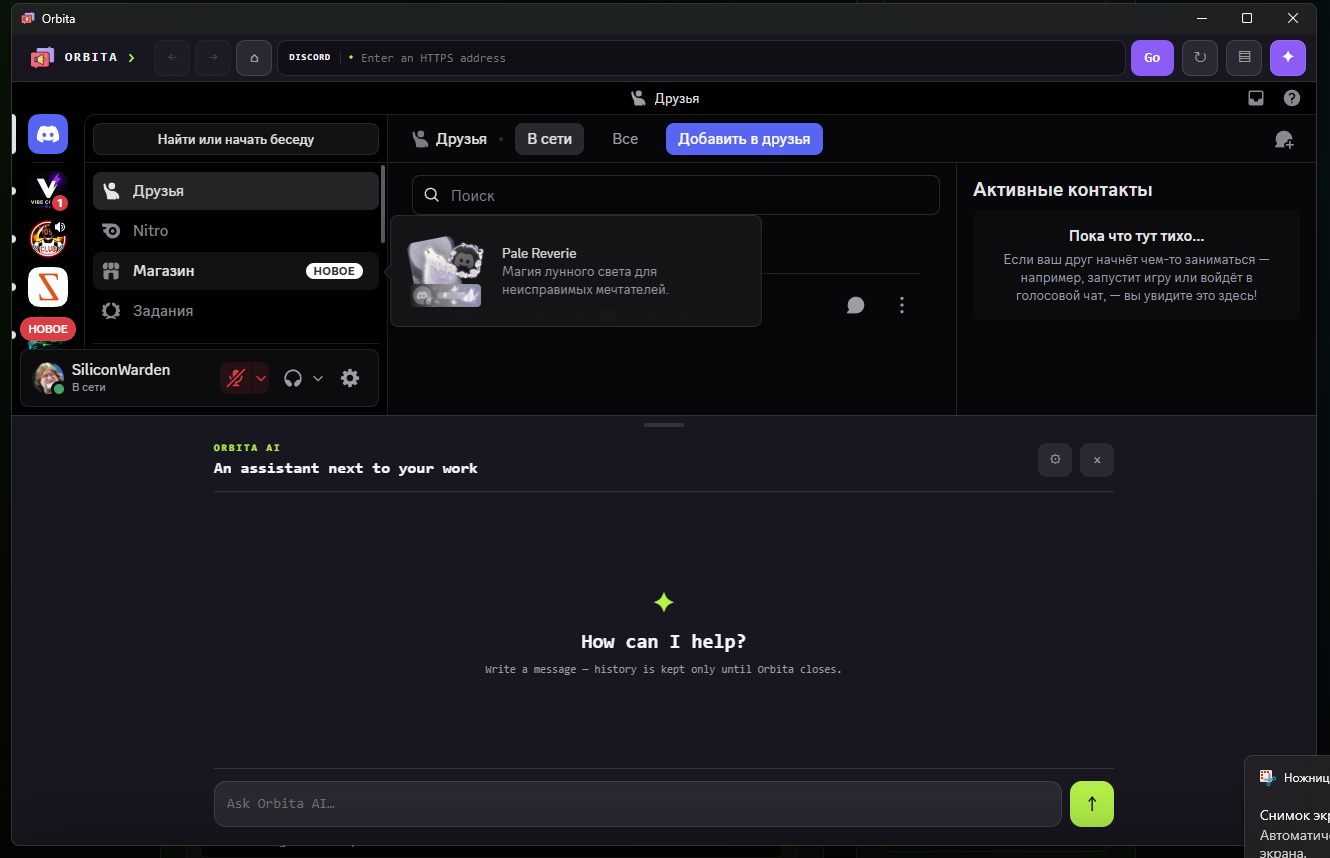Grab the AI panel resize handle
Screen dimensions: 1330x858
[664, 425]
